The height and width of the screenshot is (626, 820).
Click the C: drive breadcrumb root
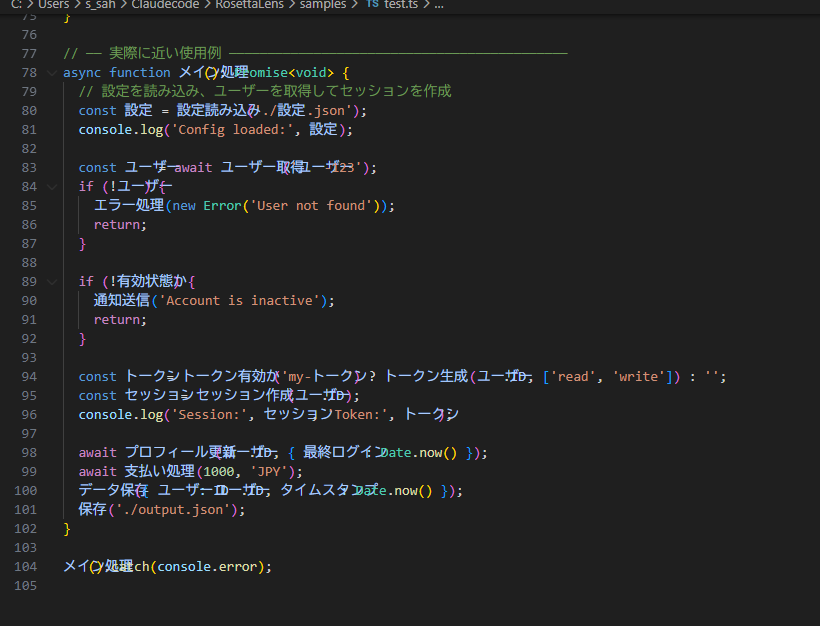[x=14, y=5]
